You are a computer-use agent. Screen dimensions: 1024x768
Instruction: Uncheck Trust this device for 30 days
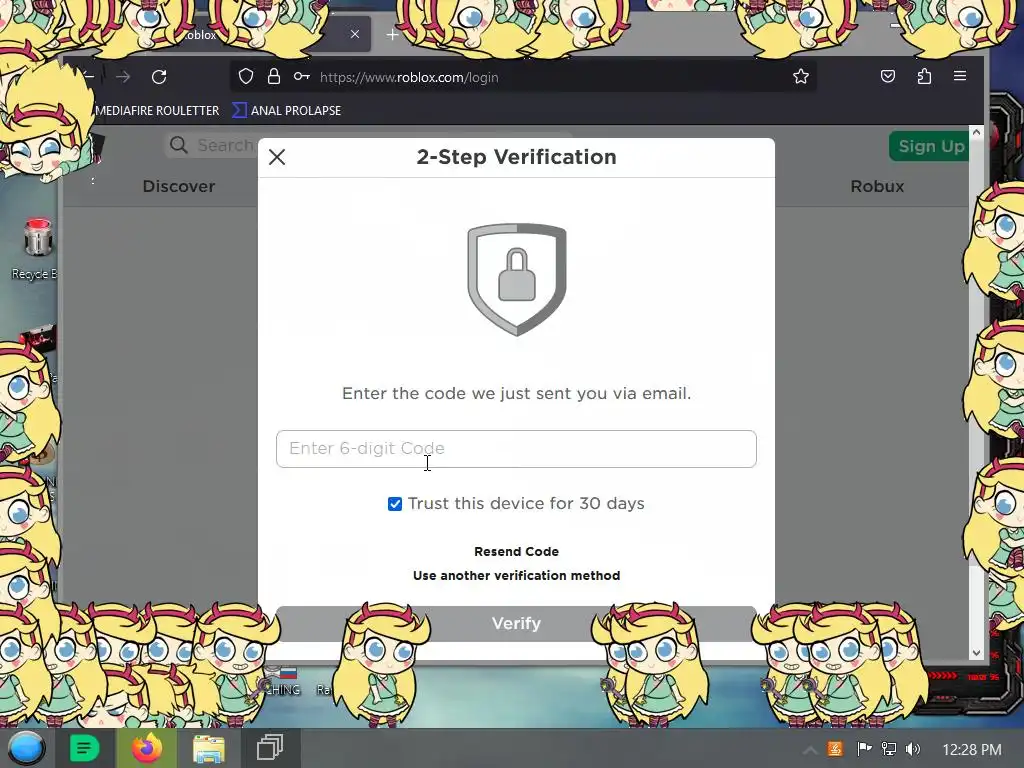(x=394, y=504)
